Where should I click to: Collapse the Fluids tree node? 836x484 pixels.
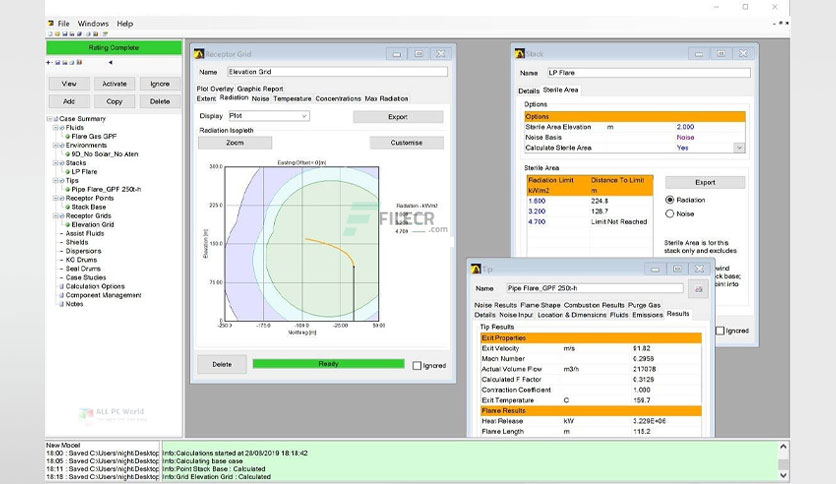pyautogui.click(x=55, y=128)
